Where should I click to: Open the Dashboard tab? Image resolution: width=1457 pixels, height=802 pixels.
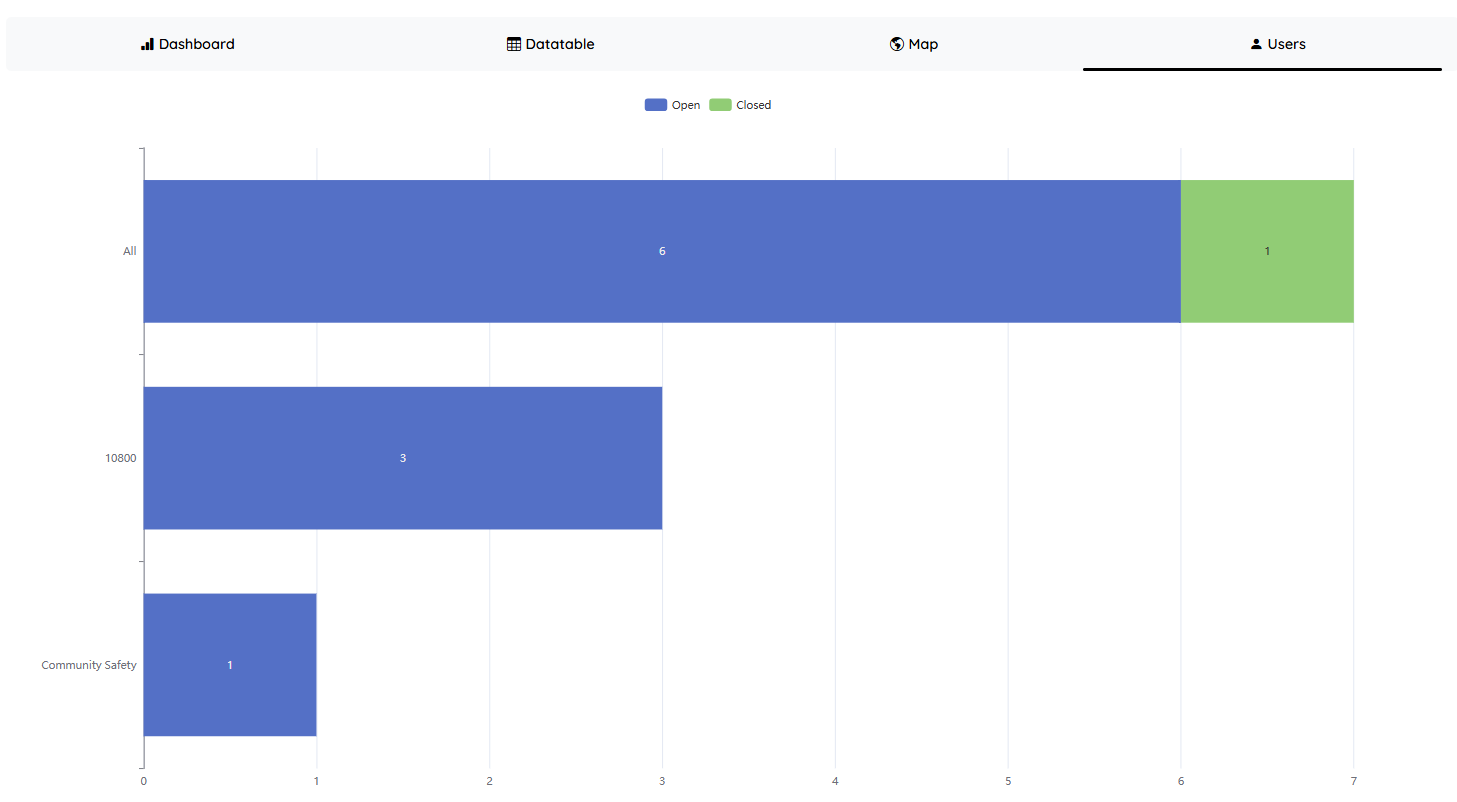click(188, 44)
